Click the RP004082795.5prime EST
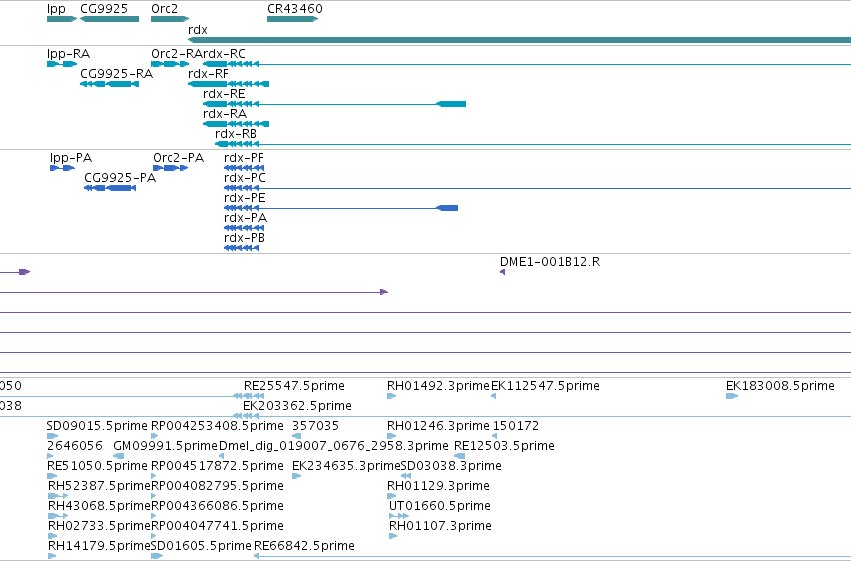 [x=154, y=496]
